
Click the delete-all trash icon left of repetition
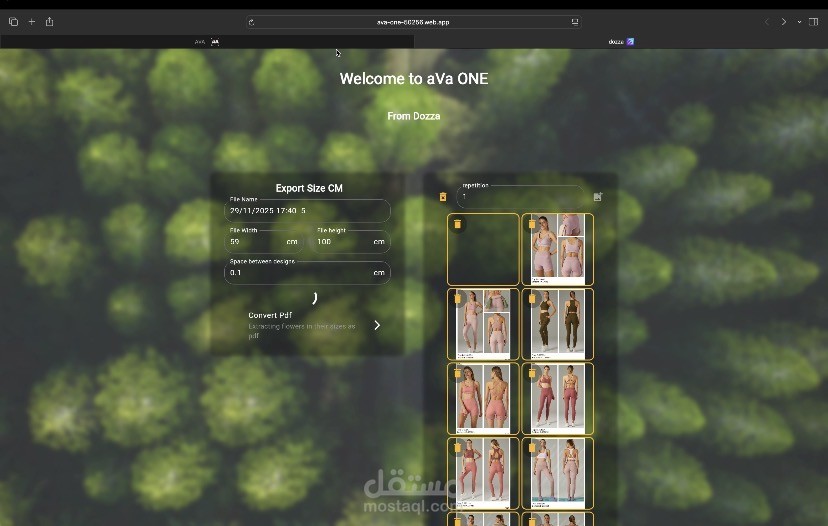click(x=443, y=196)
